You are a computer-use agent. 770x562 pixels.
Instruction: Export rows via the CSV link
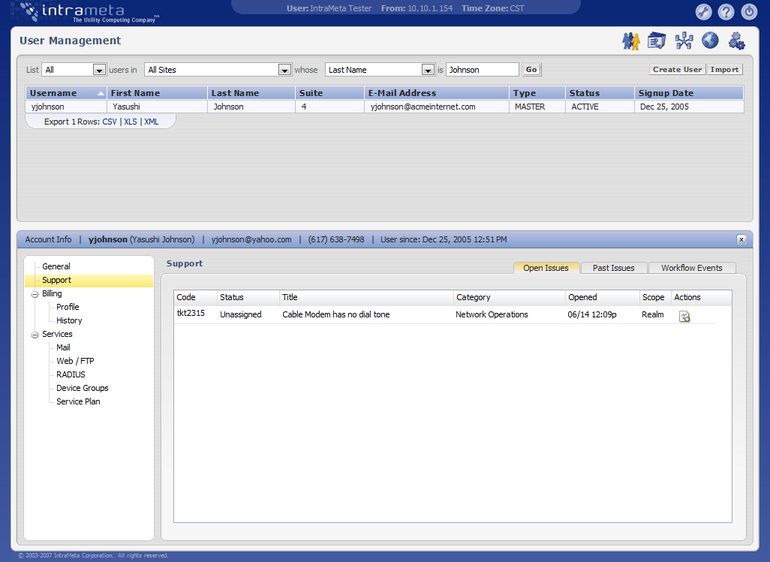(x=109, y=121)
